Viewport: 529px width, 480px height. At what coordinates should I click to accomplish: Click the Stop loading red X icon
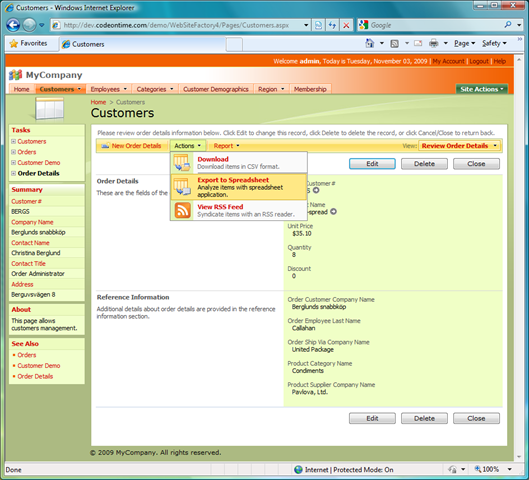click(x=346, y=25)
